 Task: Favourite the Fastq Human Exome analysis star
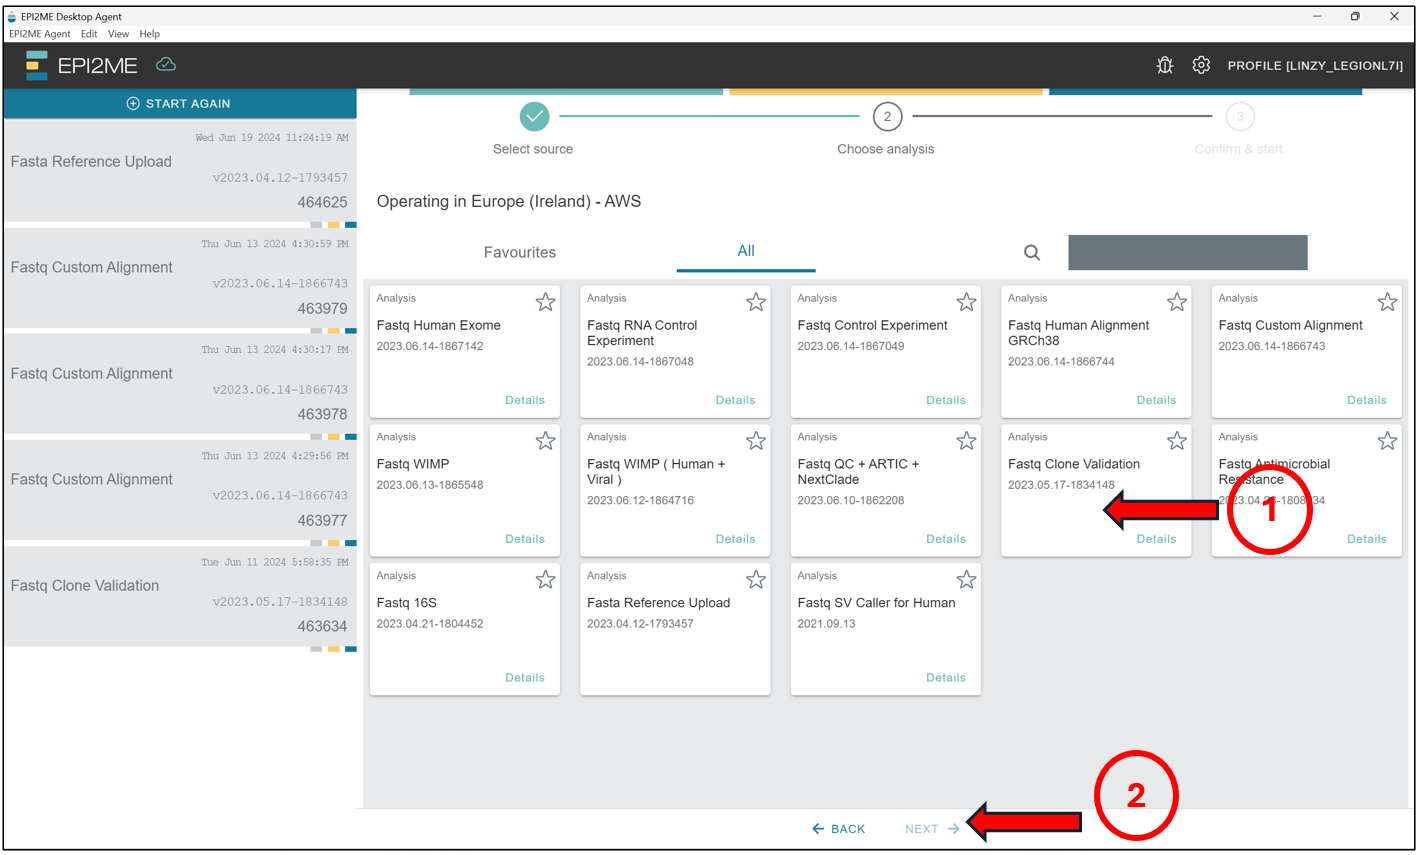point(545,302)
